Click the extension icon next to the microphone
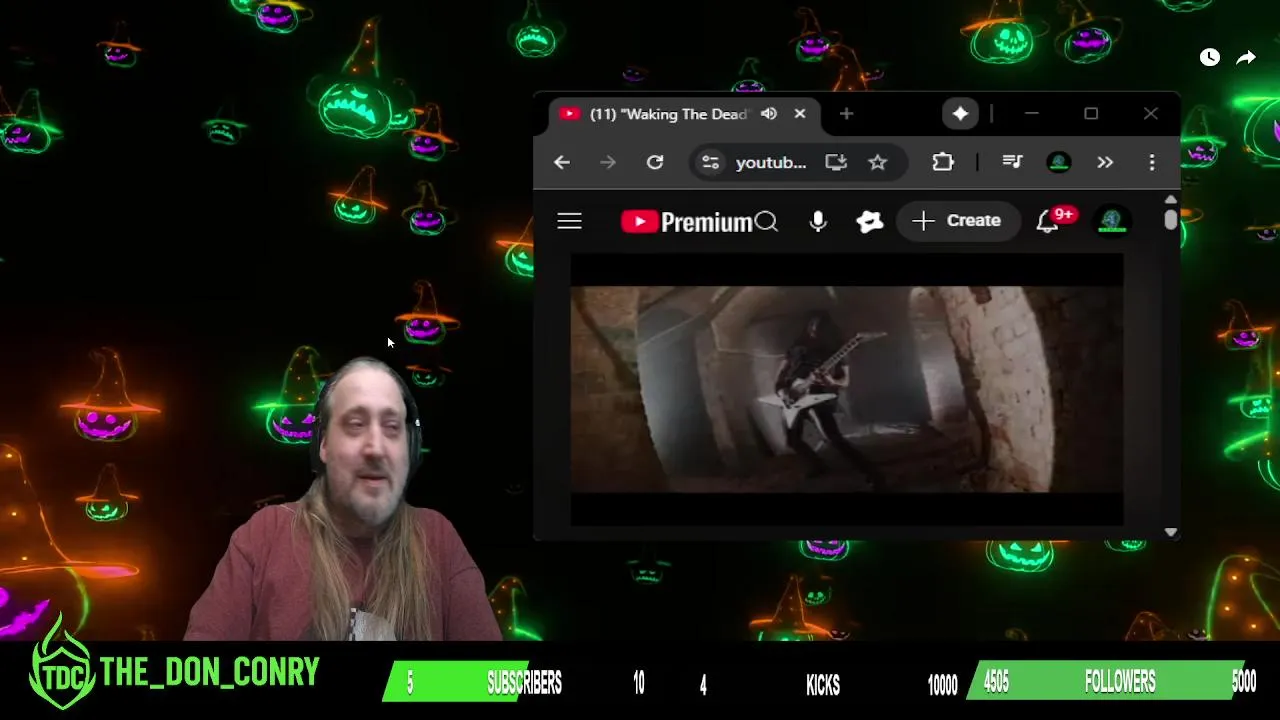This screenshot has width=1280, height=720. 870,221
